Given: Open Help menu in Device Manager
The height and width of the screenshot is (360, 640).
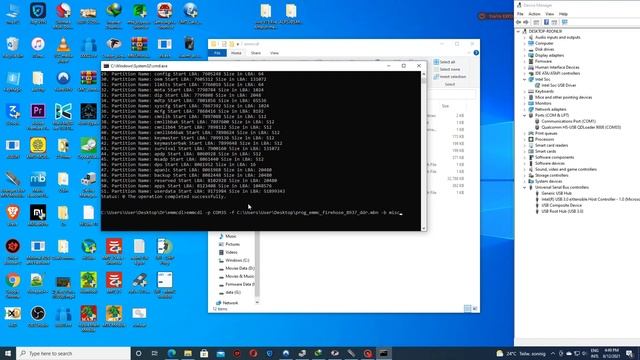Looking at the screenshot, I should (x=563, y=14).
